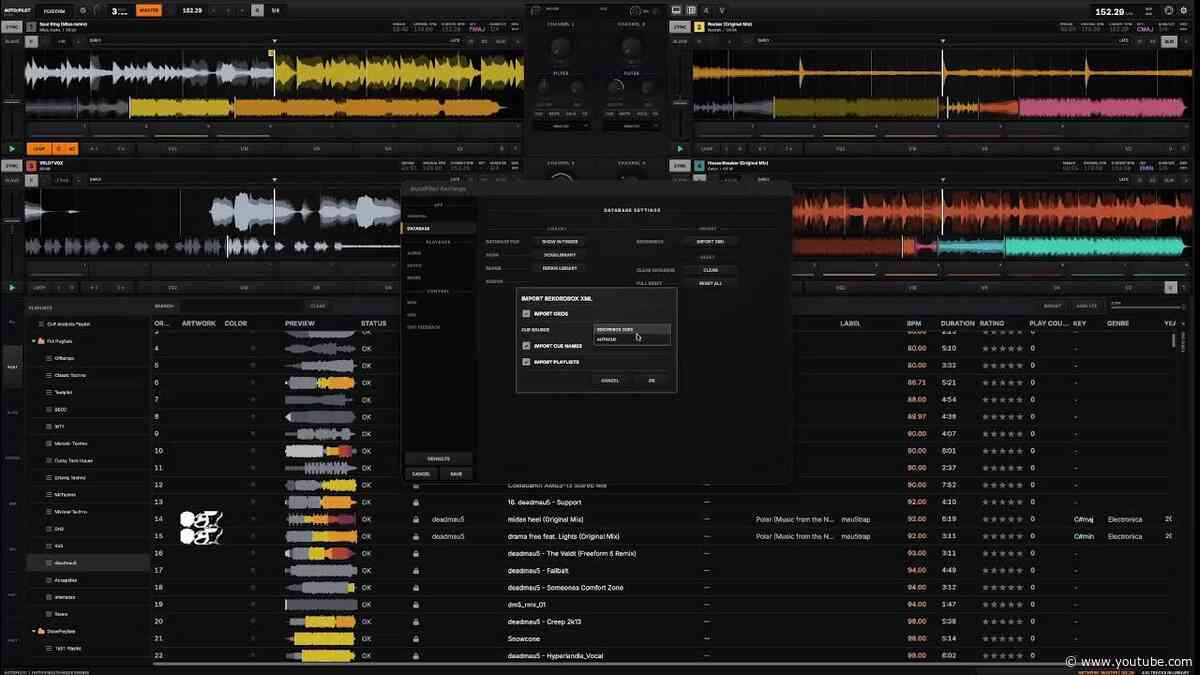Screen dimensions: 1200x675
Task: Click the library vertical scrollbar
Action: [x=1174, y=340]
